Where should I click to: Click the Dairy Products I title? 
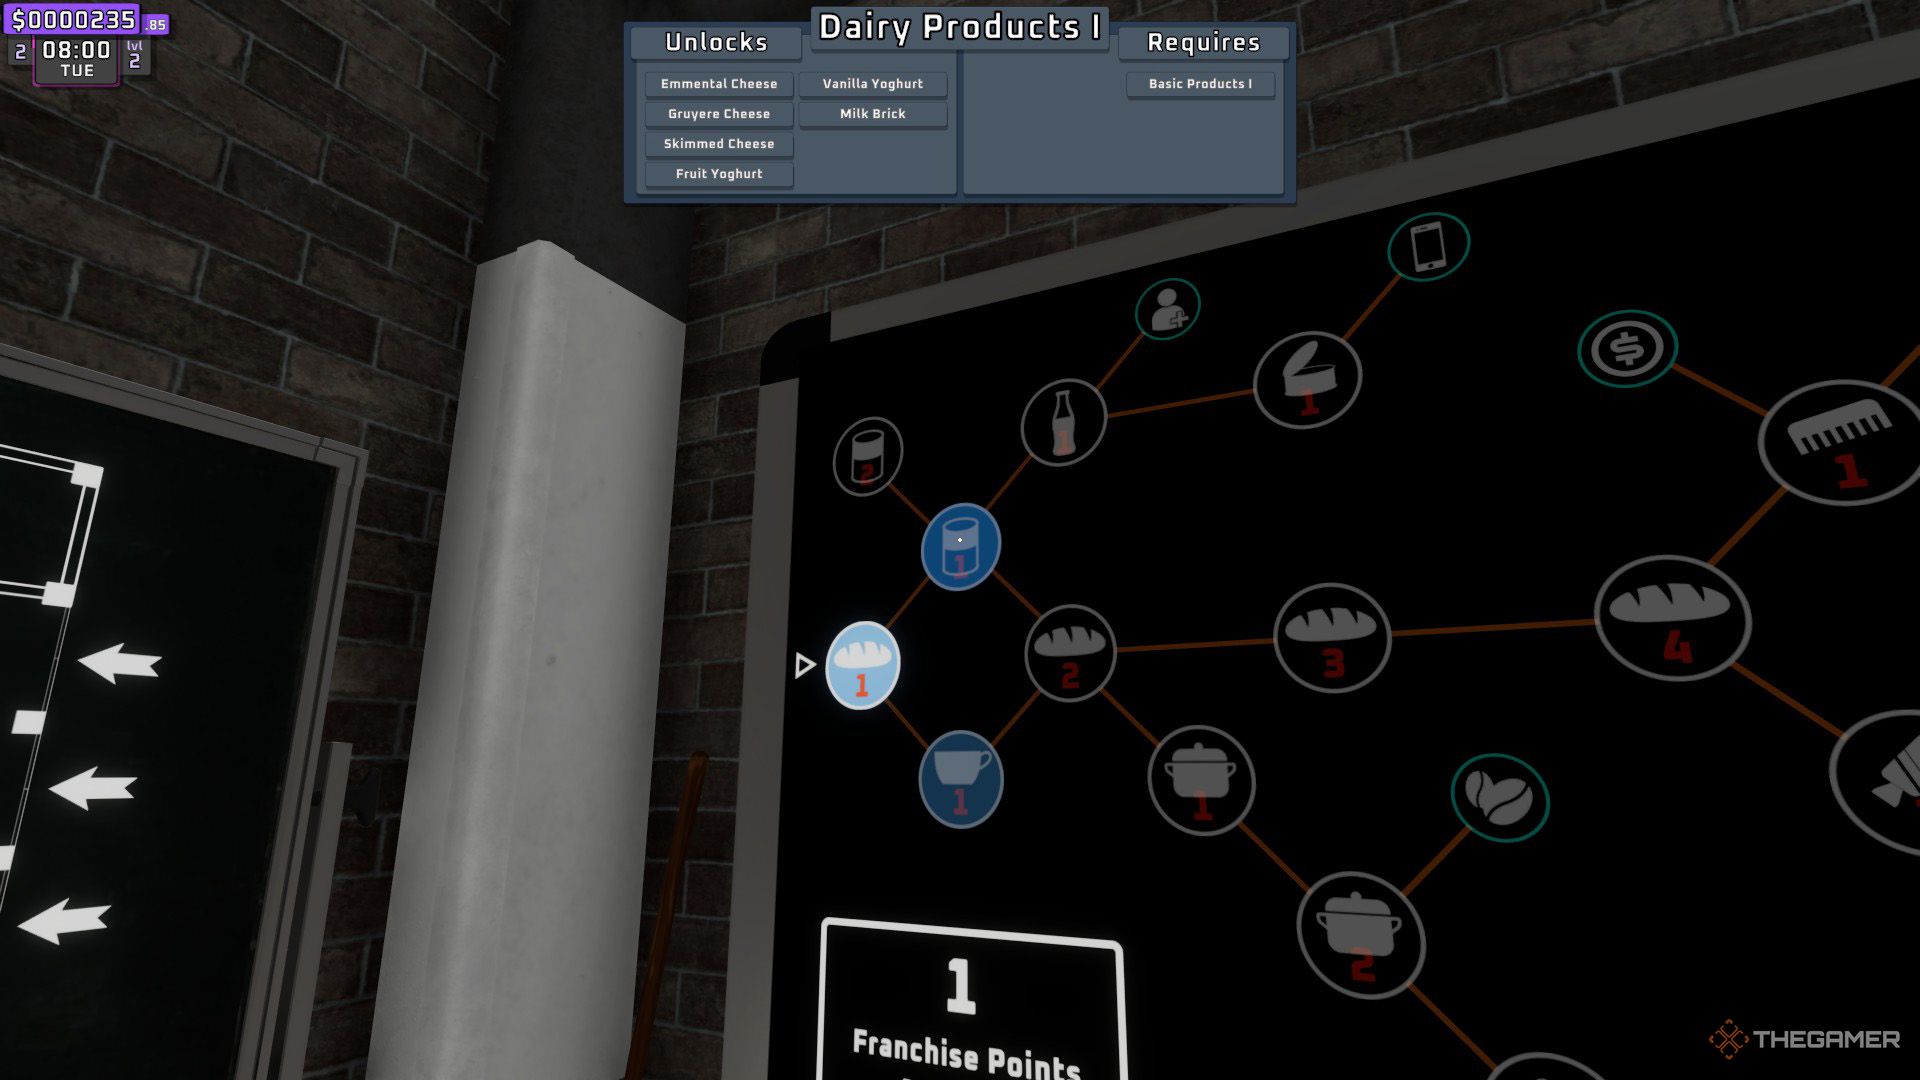[959, 25]
